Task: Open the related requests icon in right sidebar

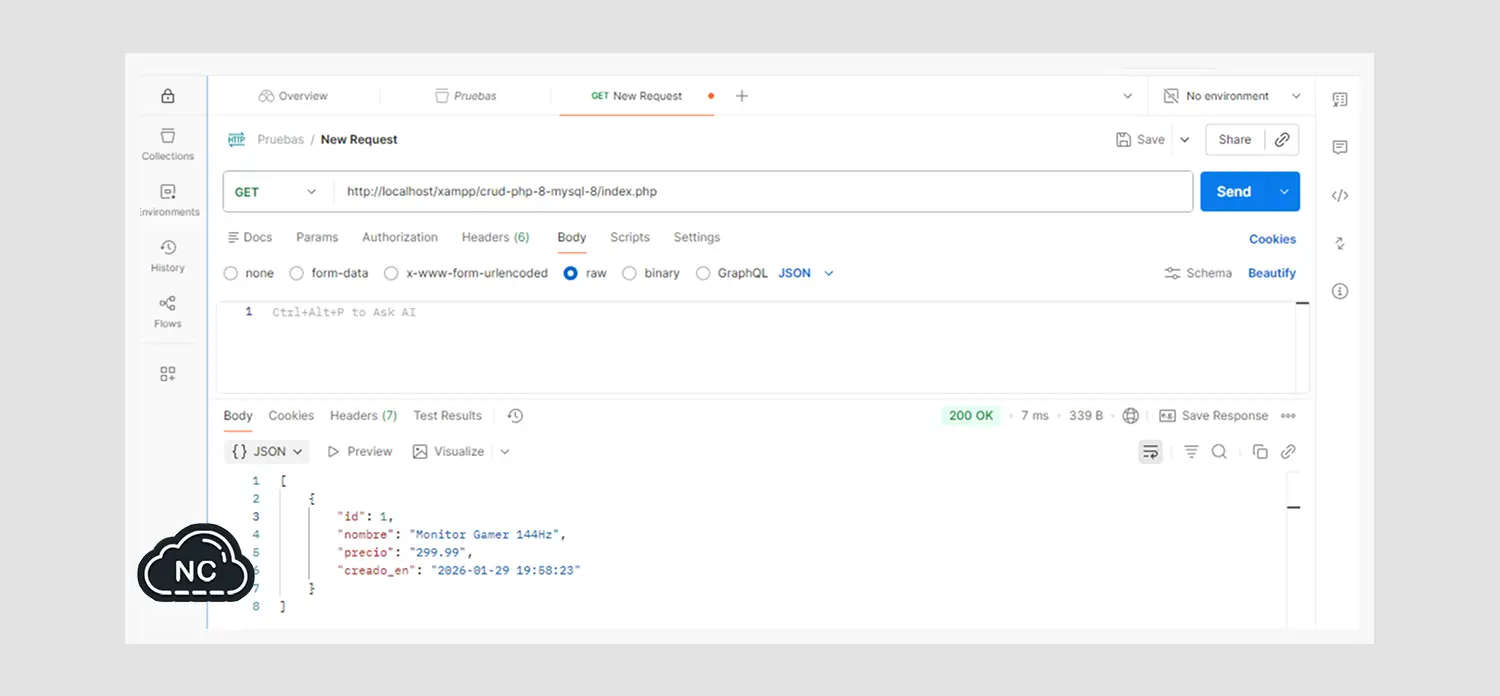Action: 1340,243
